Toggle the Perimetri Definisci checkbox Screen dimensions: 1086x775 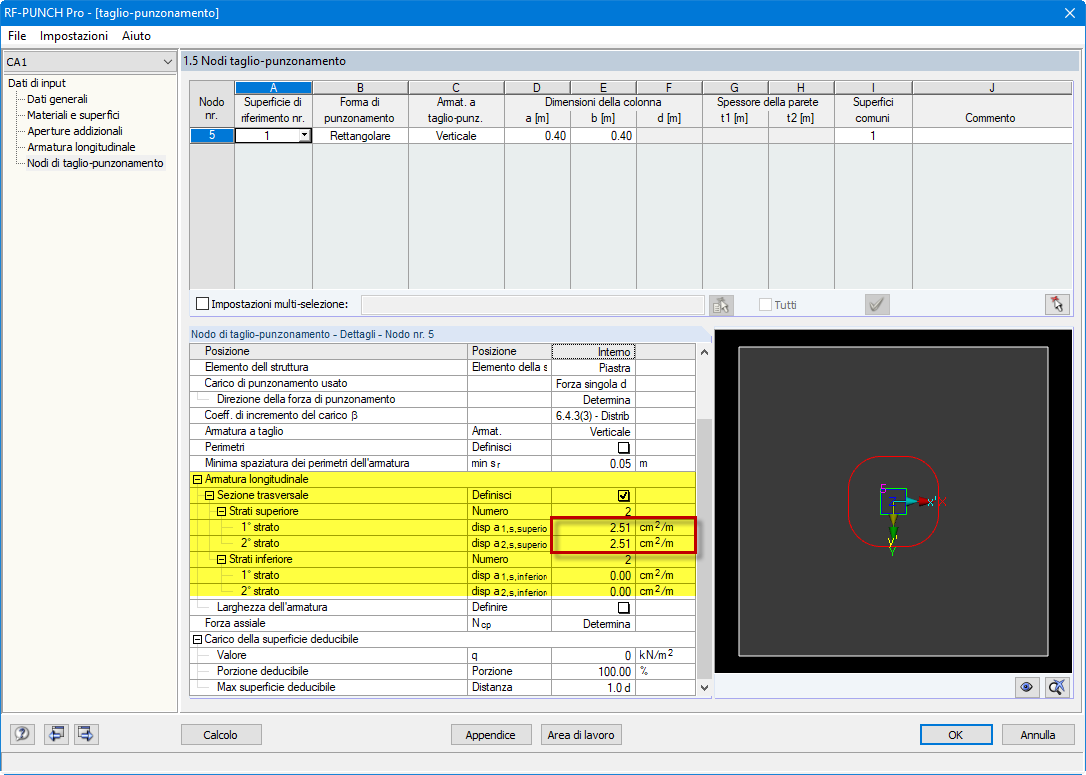[623, 447]
